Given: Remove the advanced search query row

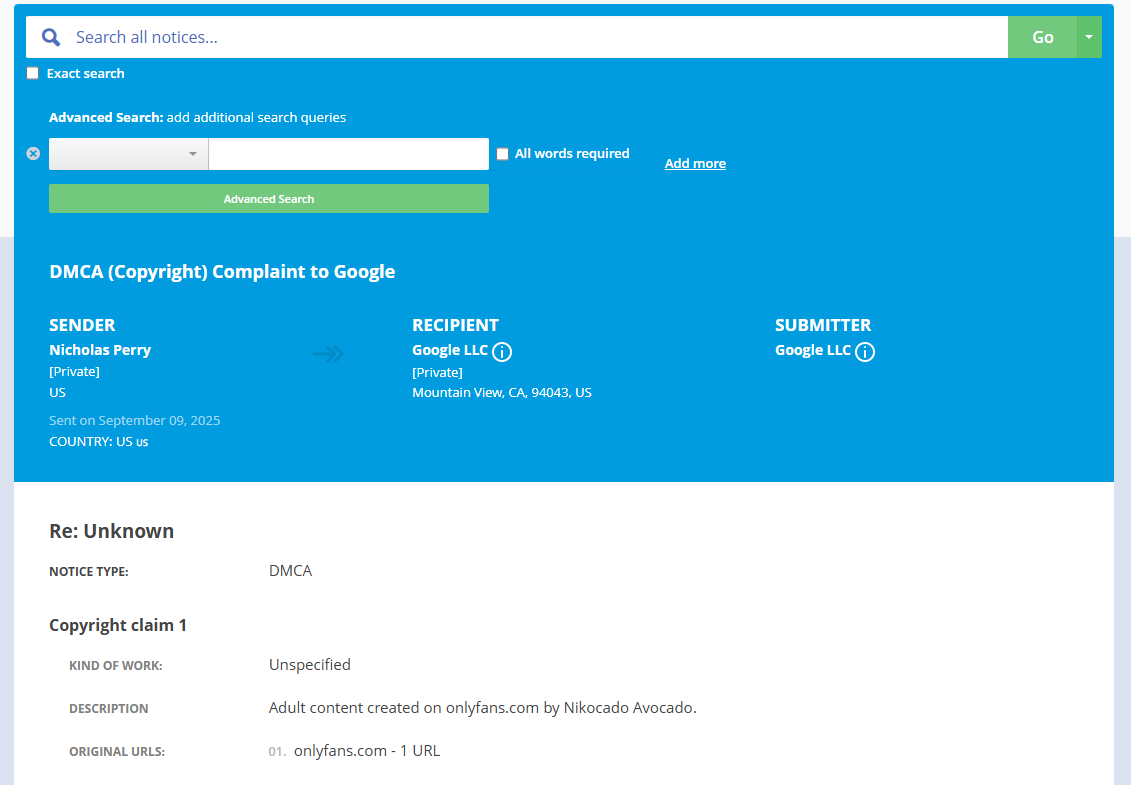Looking at the screenshot, I should click(x=33, y=154).
